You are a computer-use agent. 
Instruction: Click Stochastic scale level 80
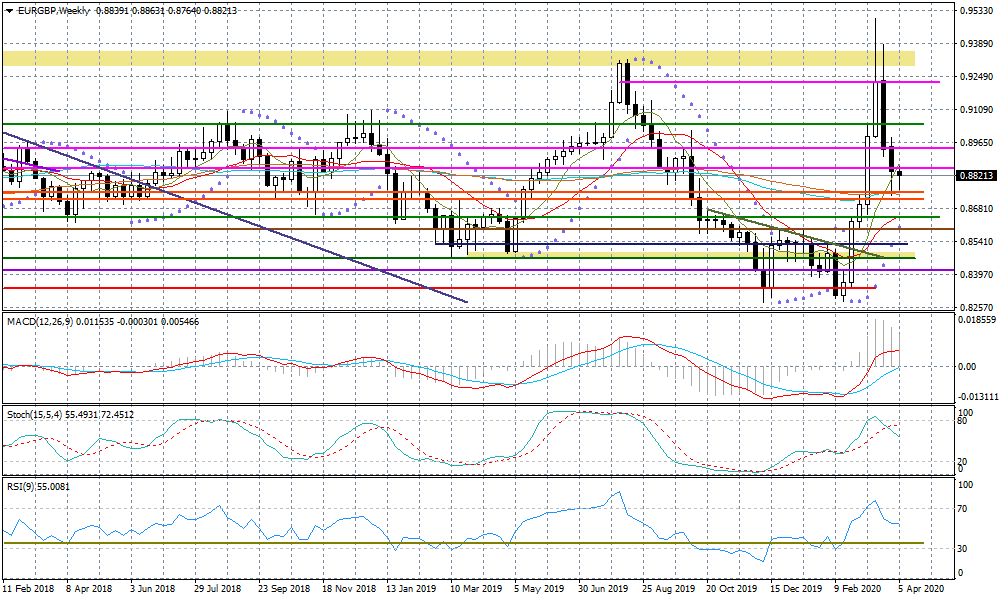[x=963, y=421]
